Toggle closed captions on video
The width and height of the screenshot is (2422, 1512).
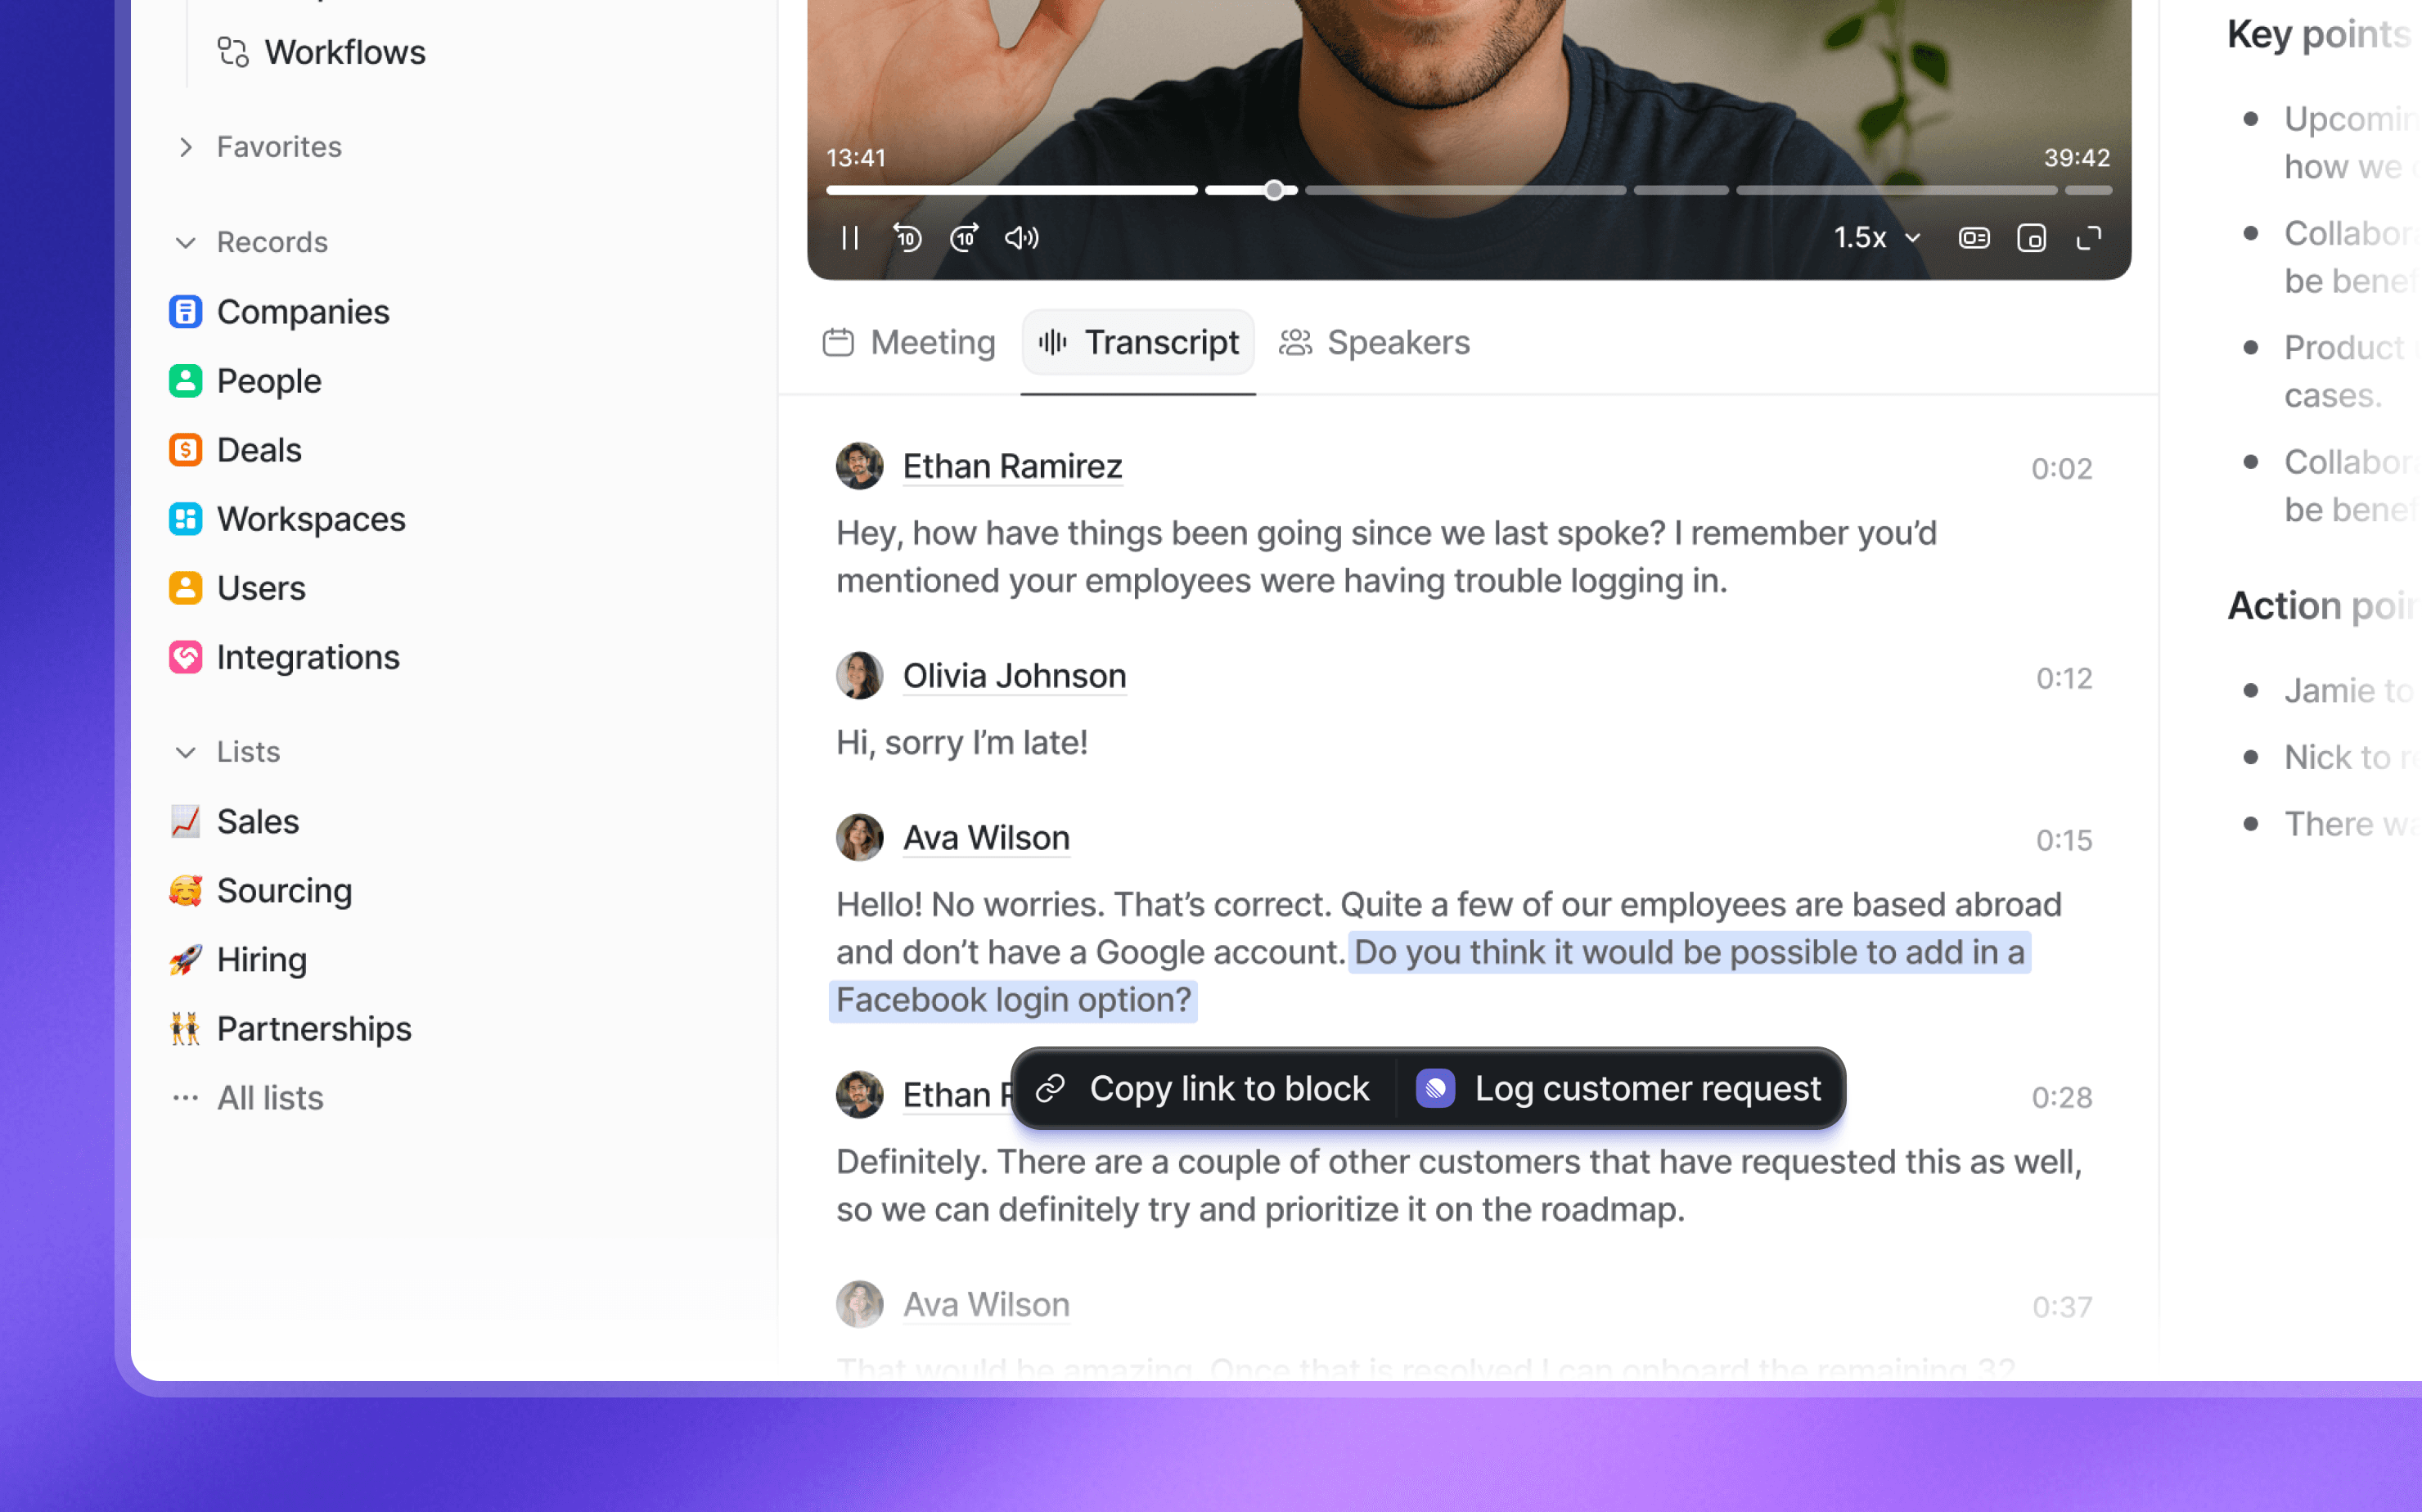pos(1974,238)
